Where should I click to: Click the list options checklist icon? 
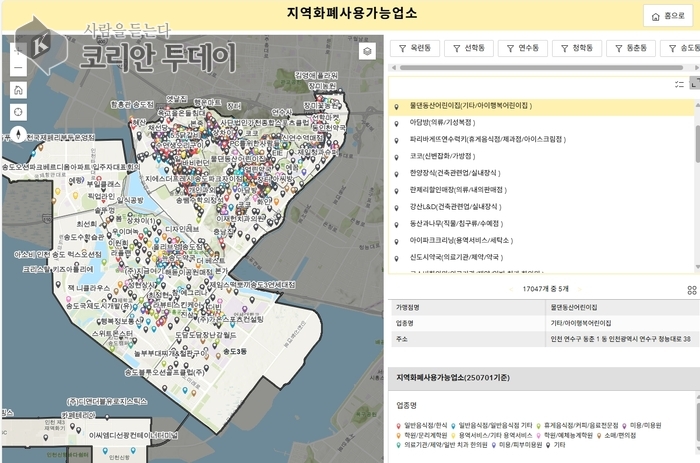click(680, 84)
